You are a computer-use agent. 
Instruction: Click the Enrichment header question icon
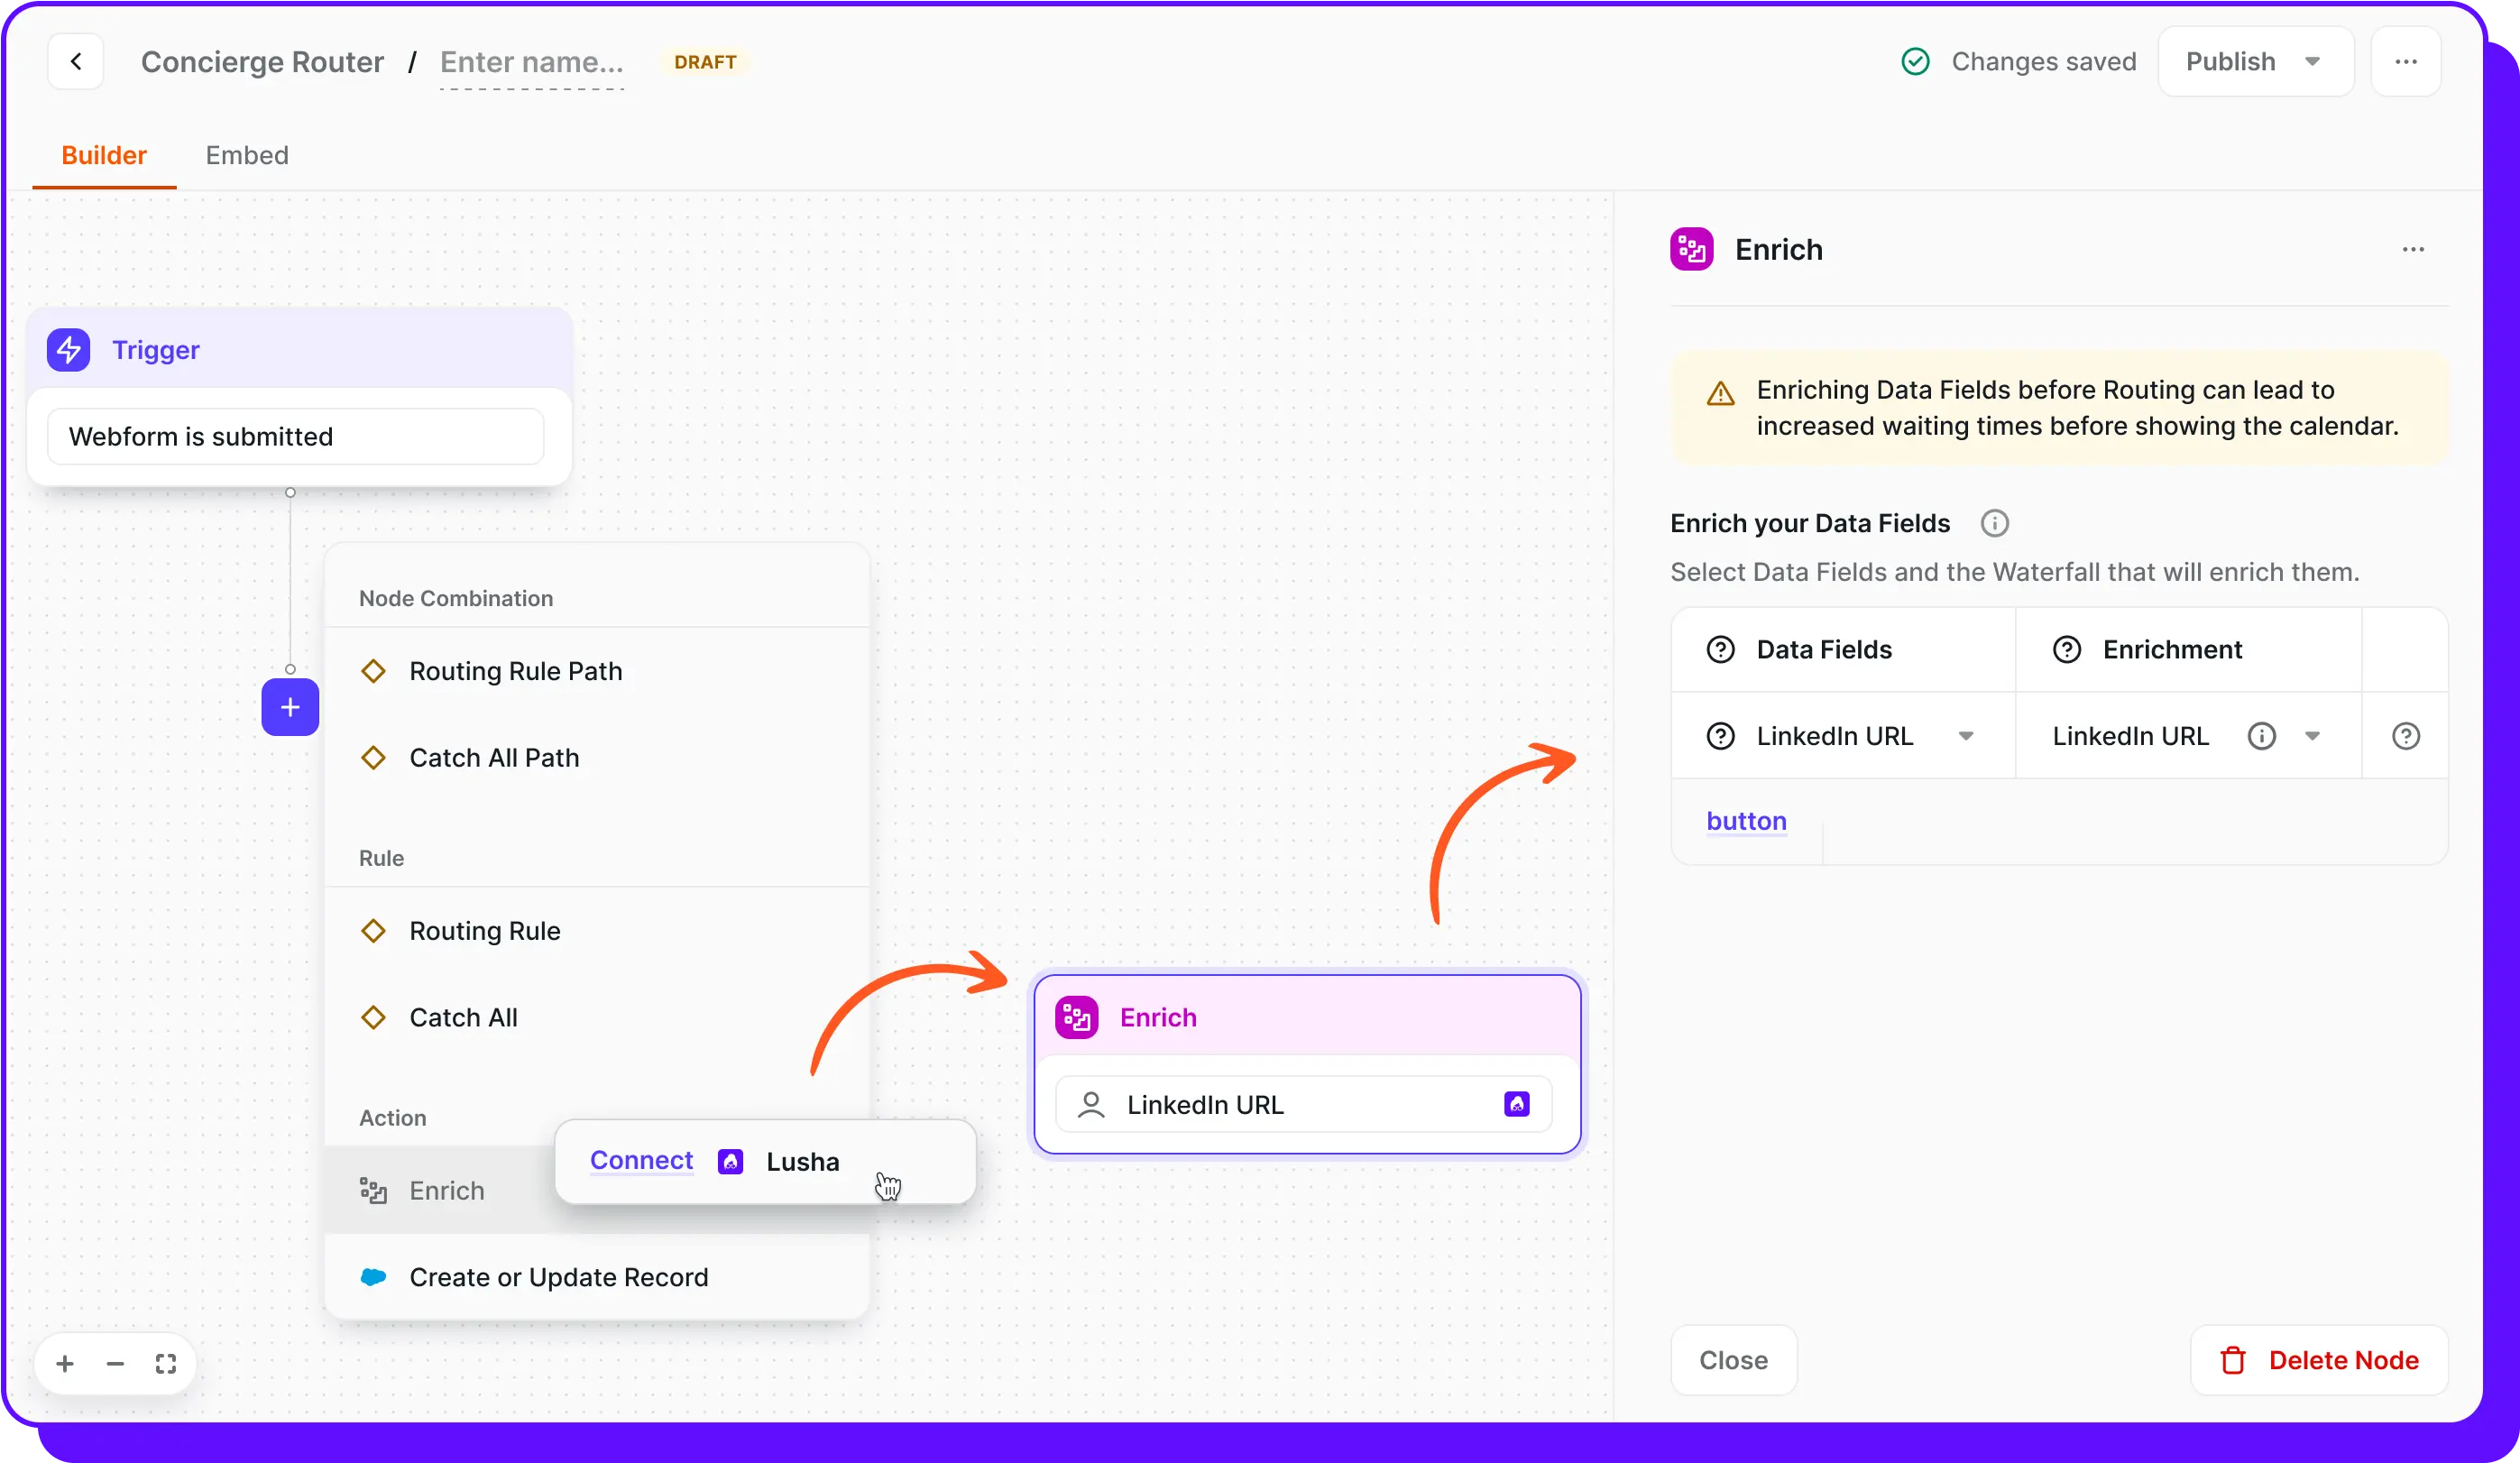[x=2067, y=650]
